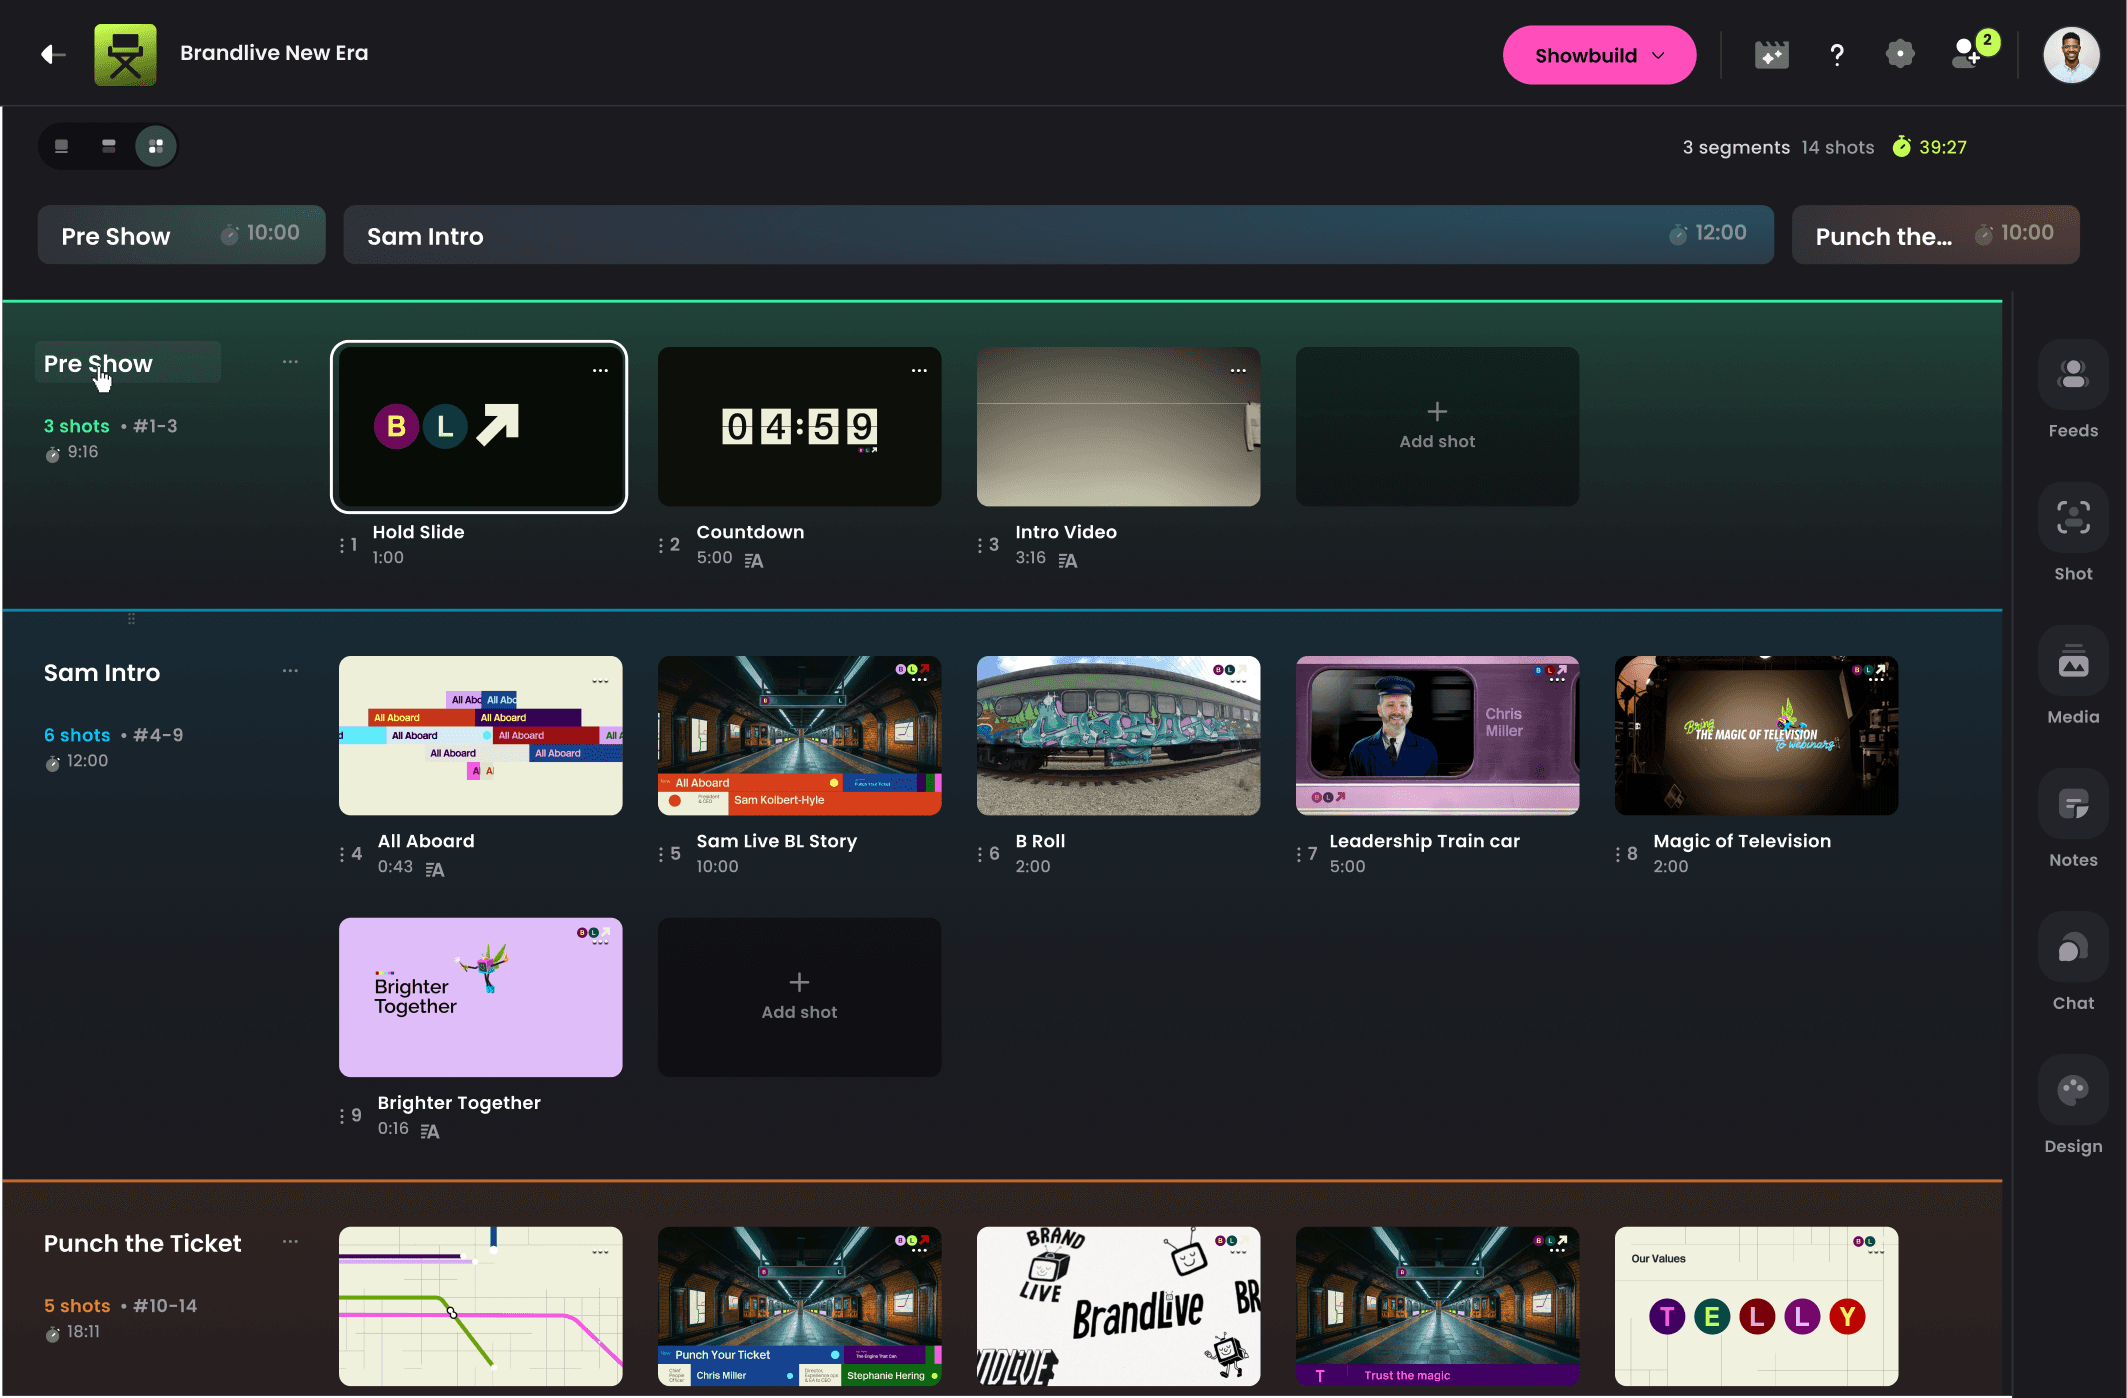
Task: Switch to list view mode
Action: [x=61, y=145]
